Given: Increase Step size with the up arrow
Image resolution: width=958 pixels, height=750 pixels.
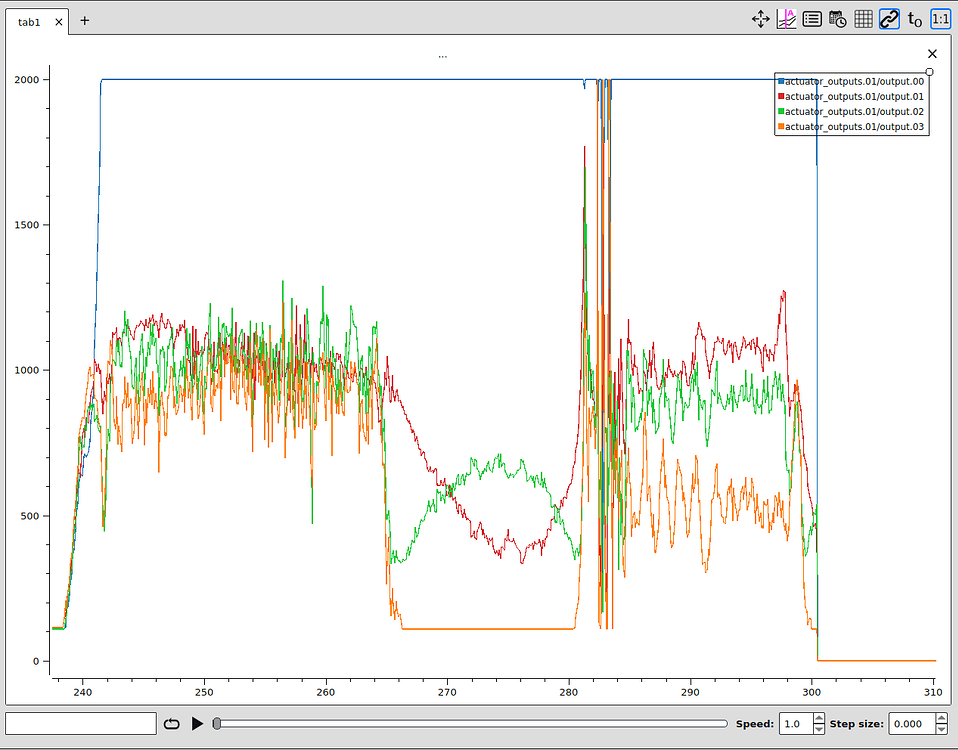Looking at the screenshot, I should click(x=942, y=719).
